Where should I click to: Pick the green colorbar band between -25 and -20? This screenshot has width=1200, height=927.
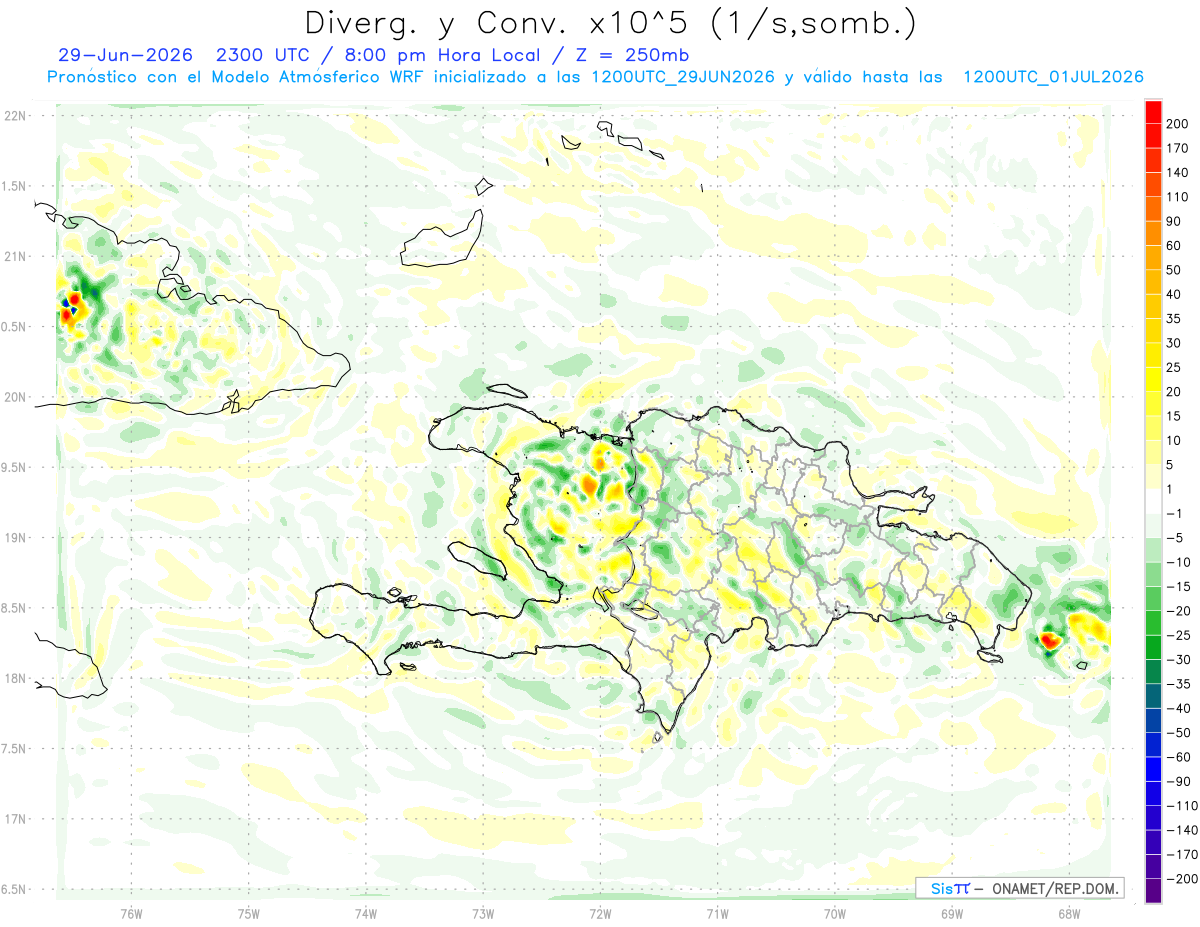click(x=1153, y=623)
